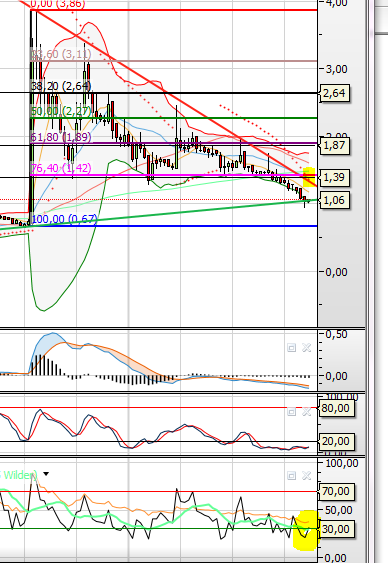Maximize the RSI Wilder panel
Screen dimensions: 388x563
point(291,476)
